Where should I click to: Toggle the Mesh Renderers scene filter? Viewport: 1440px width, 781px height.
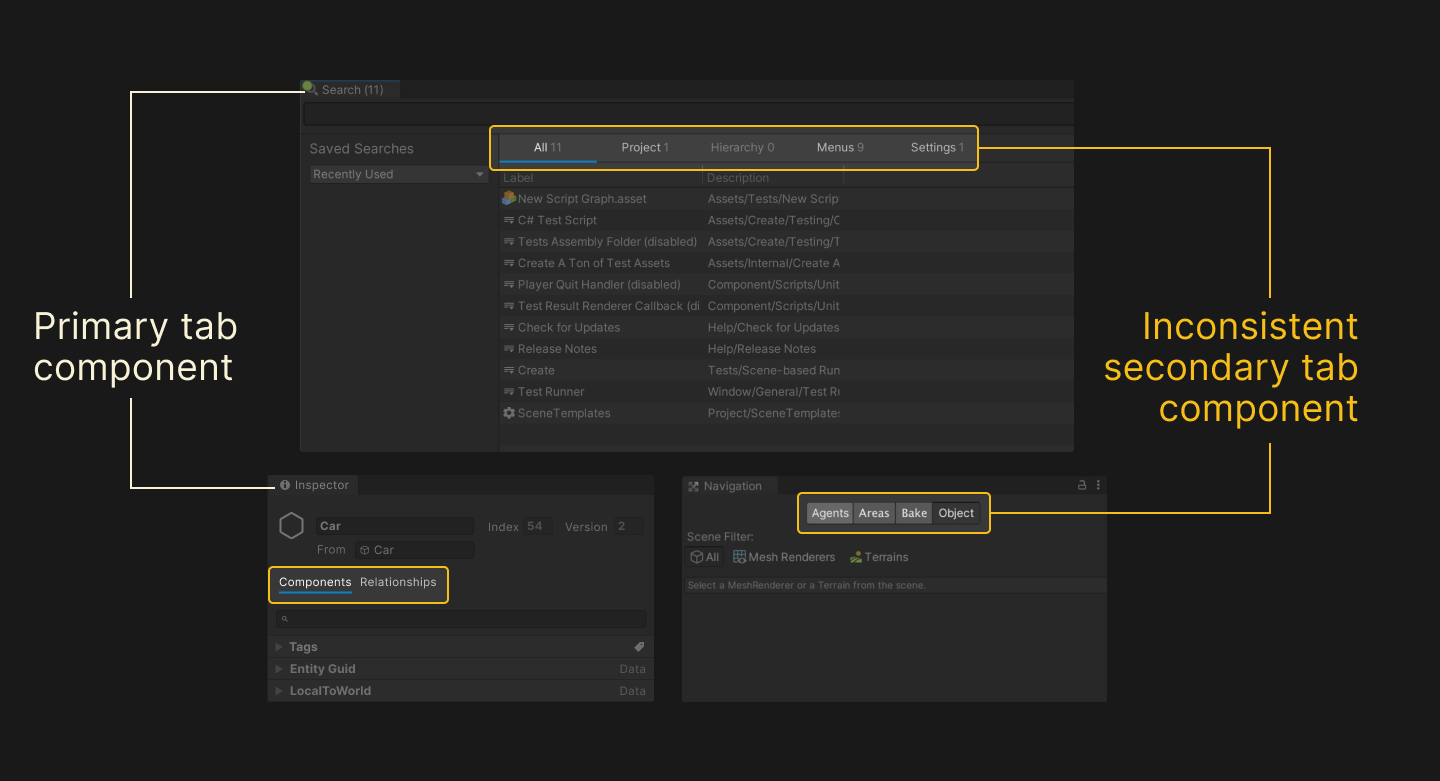click(x=784, y=557)
